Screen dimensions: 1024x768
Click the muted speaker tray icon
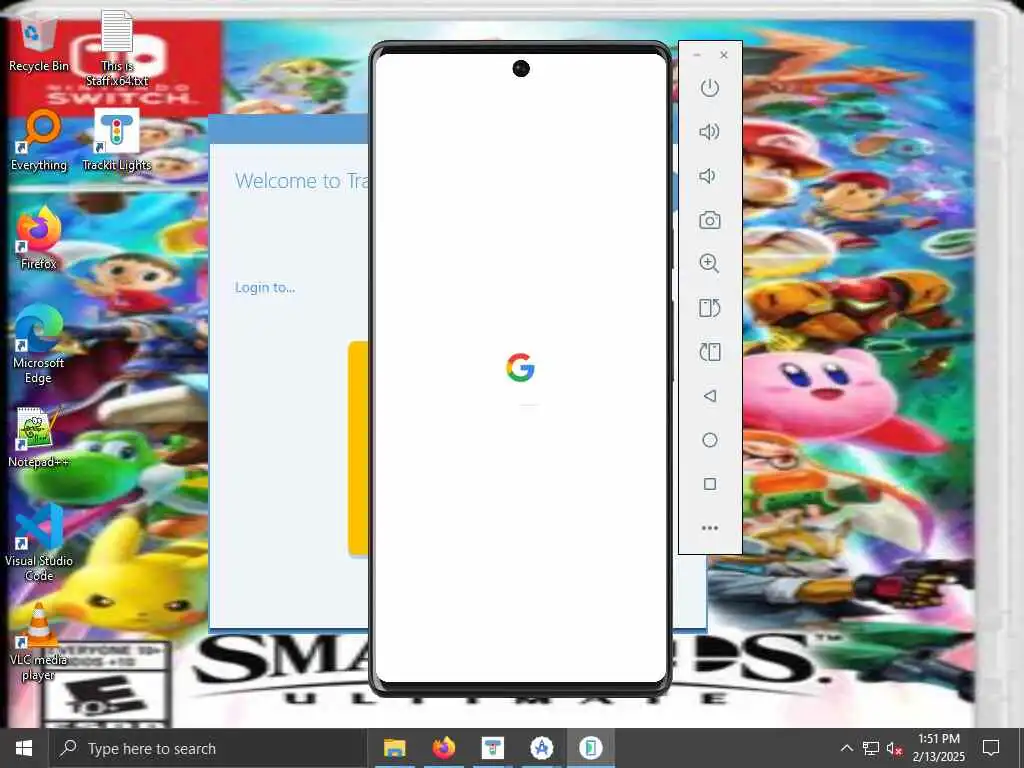click(895, 748)
